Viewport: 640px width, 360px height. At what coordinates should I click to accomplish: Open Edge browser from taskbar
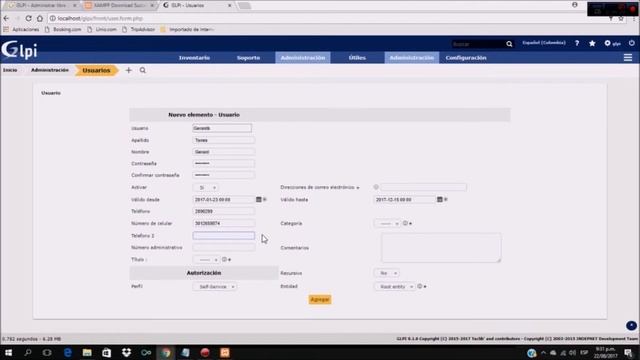pyautogui.click(x=67, y=353)
